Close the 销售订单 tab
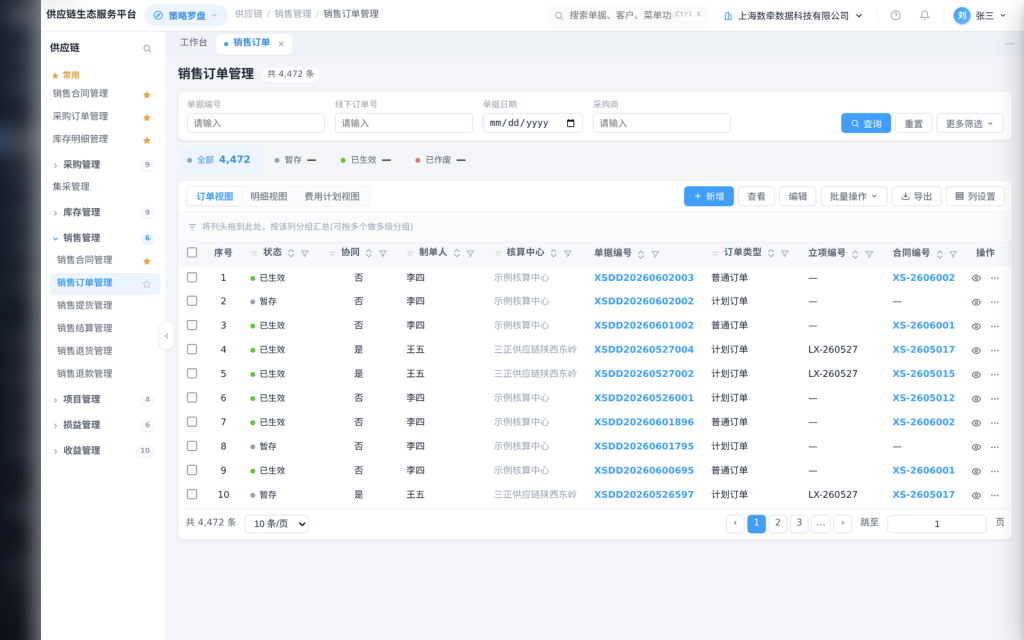The width and height of the screenshot is (1024, 640). click(281, 44)
